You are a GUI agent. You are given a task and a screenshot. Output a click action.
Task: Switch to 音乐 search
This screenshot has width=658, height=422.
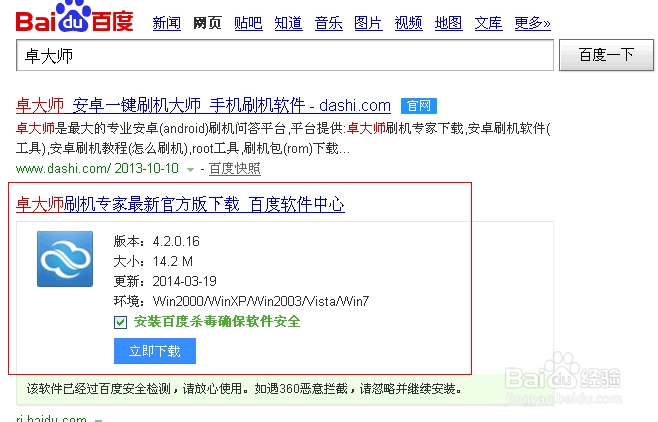click(x=329, y=23)
